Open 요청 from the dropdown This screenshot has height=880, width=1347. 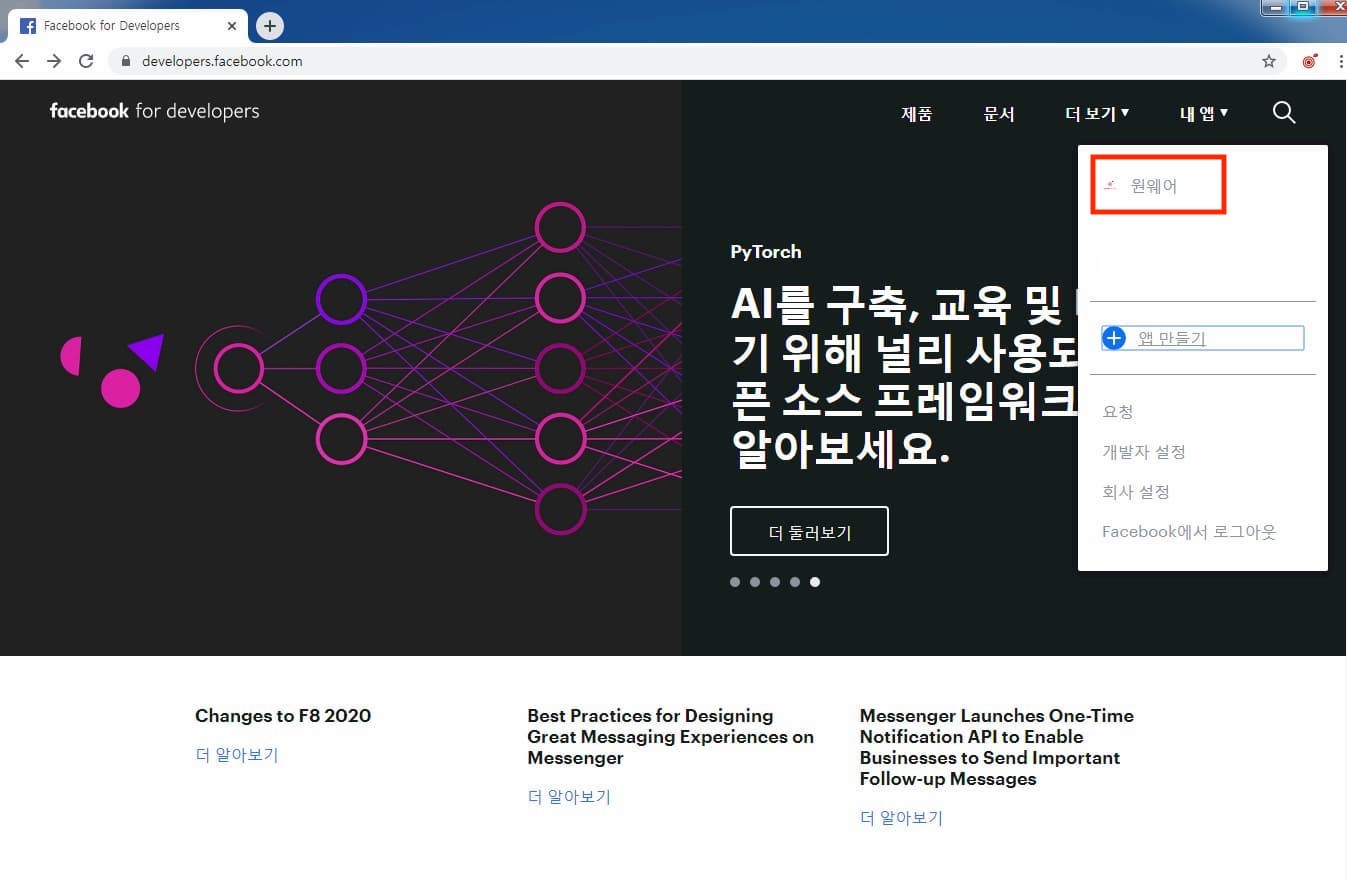(1118, 411)
